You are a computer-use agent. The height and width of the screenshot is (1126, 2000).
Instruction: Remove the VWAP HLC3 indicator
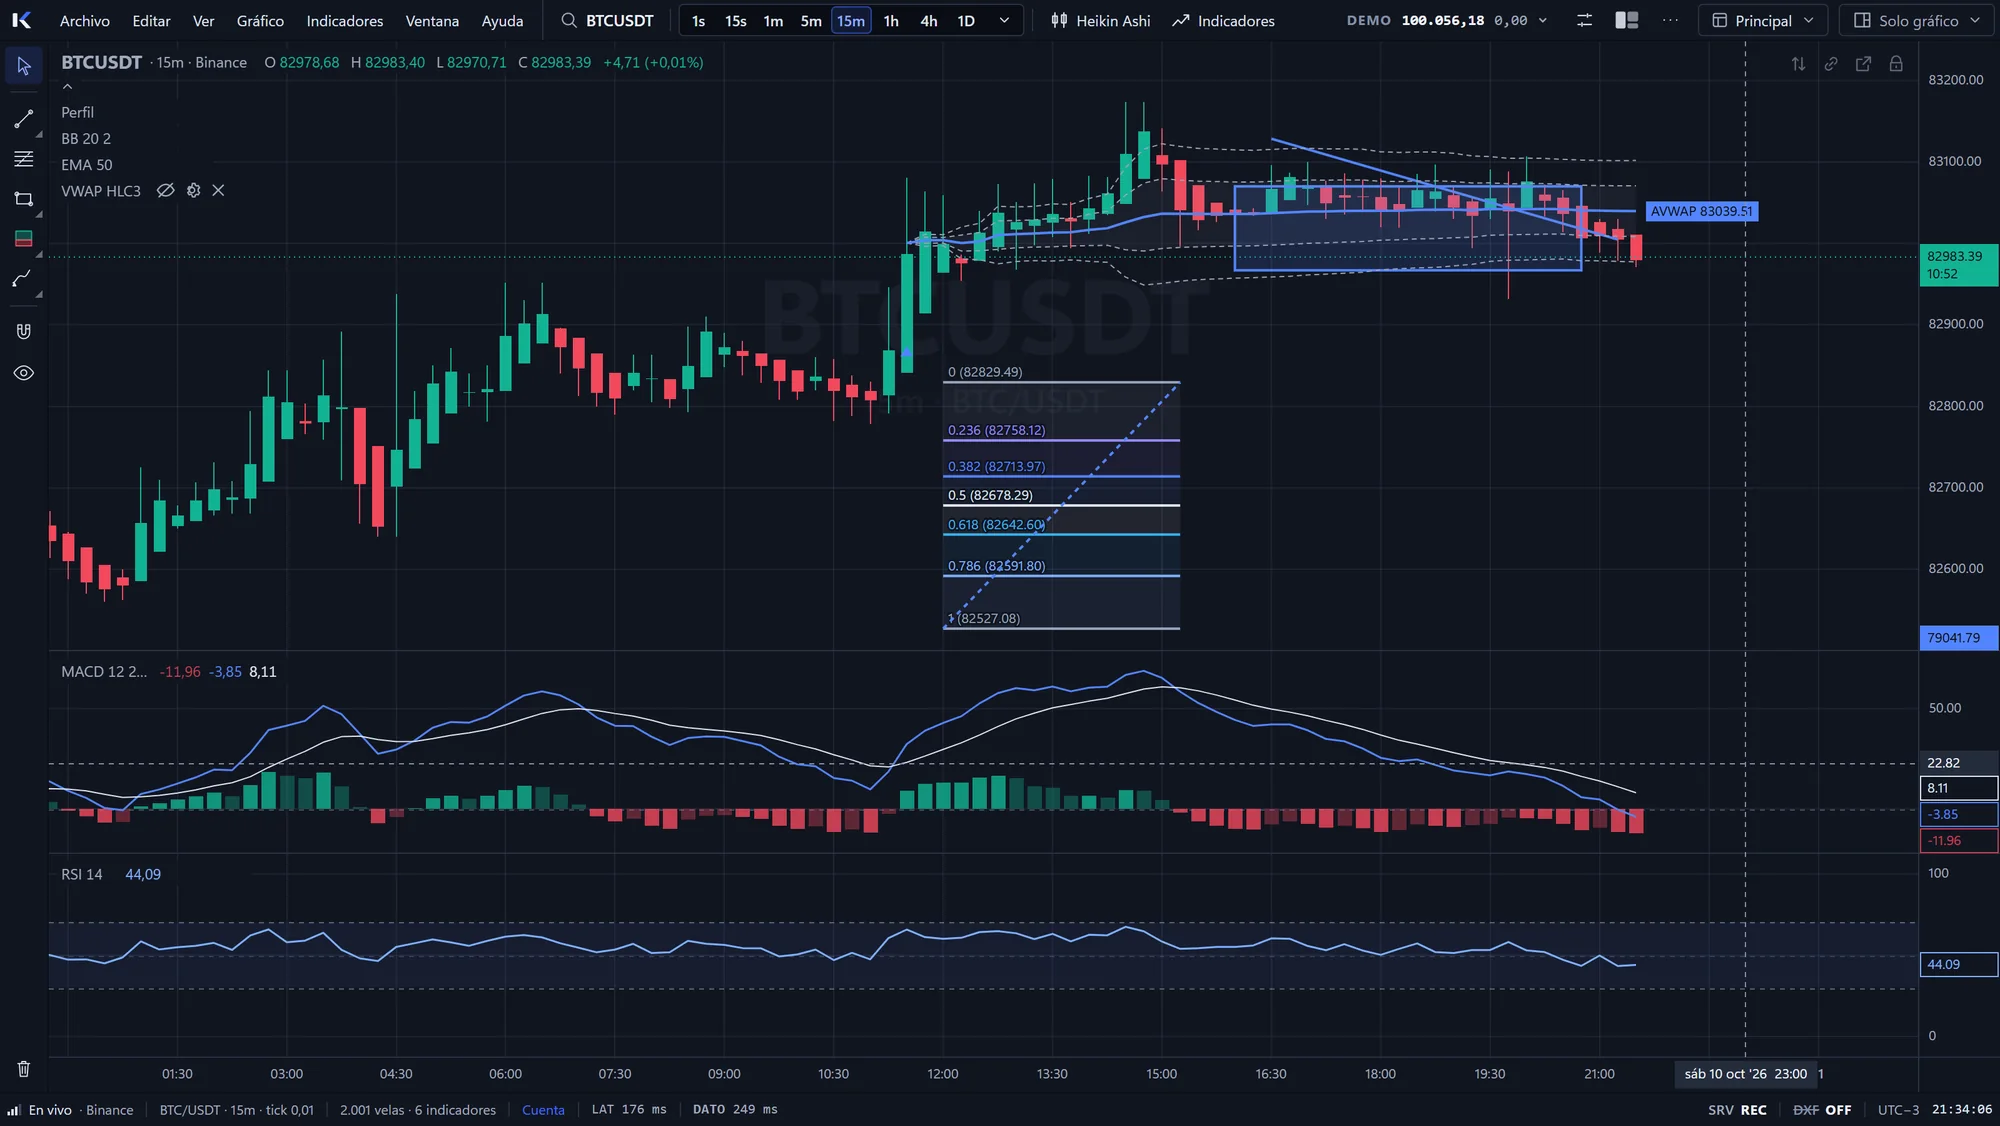[218, 190]
